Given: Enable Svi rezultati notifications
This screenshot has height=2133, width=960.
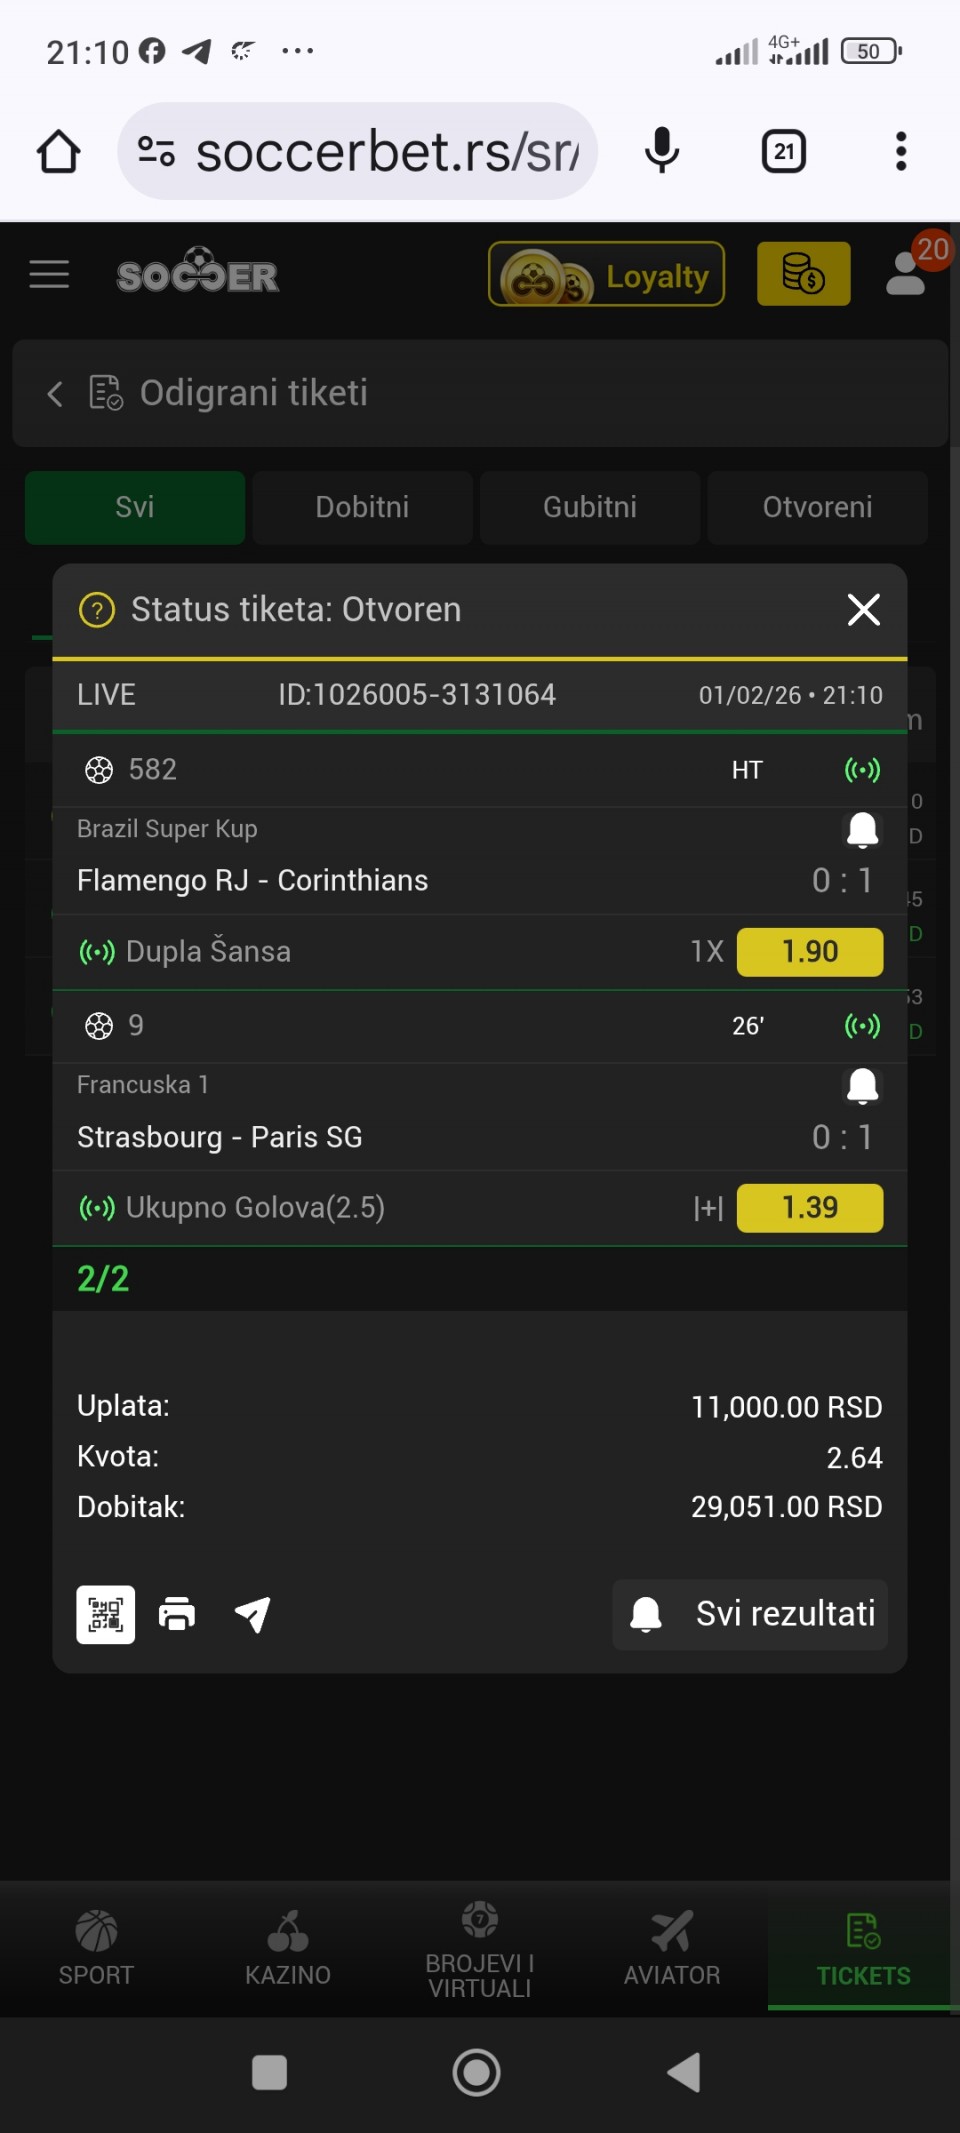Looking at the screenshot, I should tap(750, 1614).
